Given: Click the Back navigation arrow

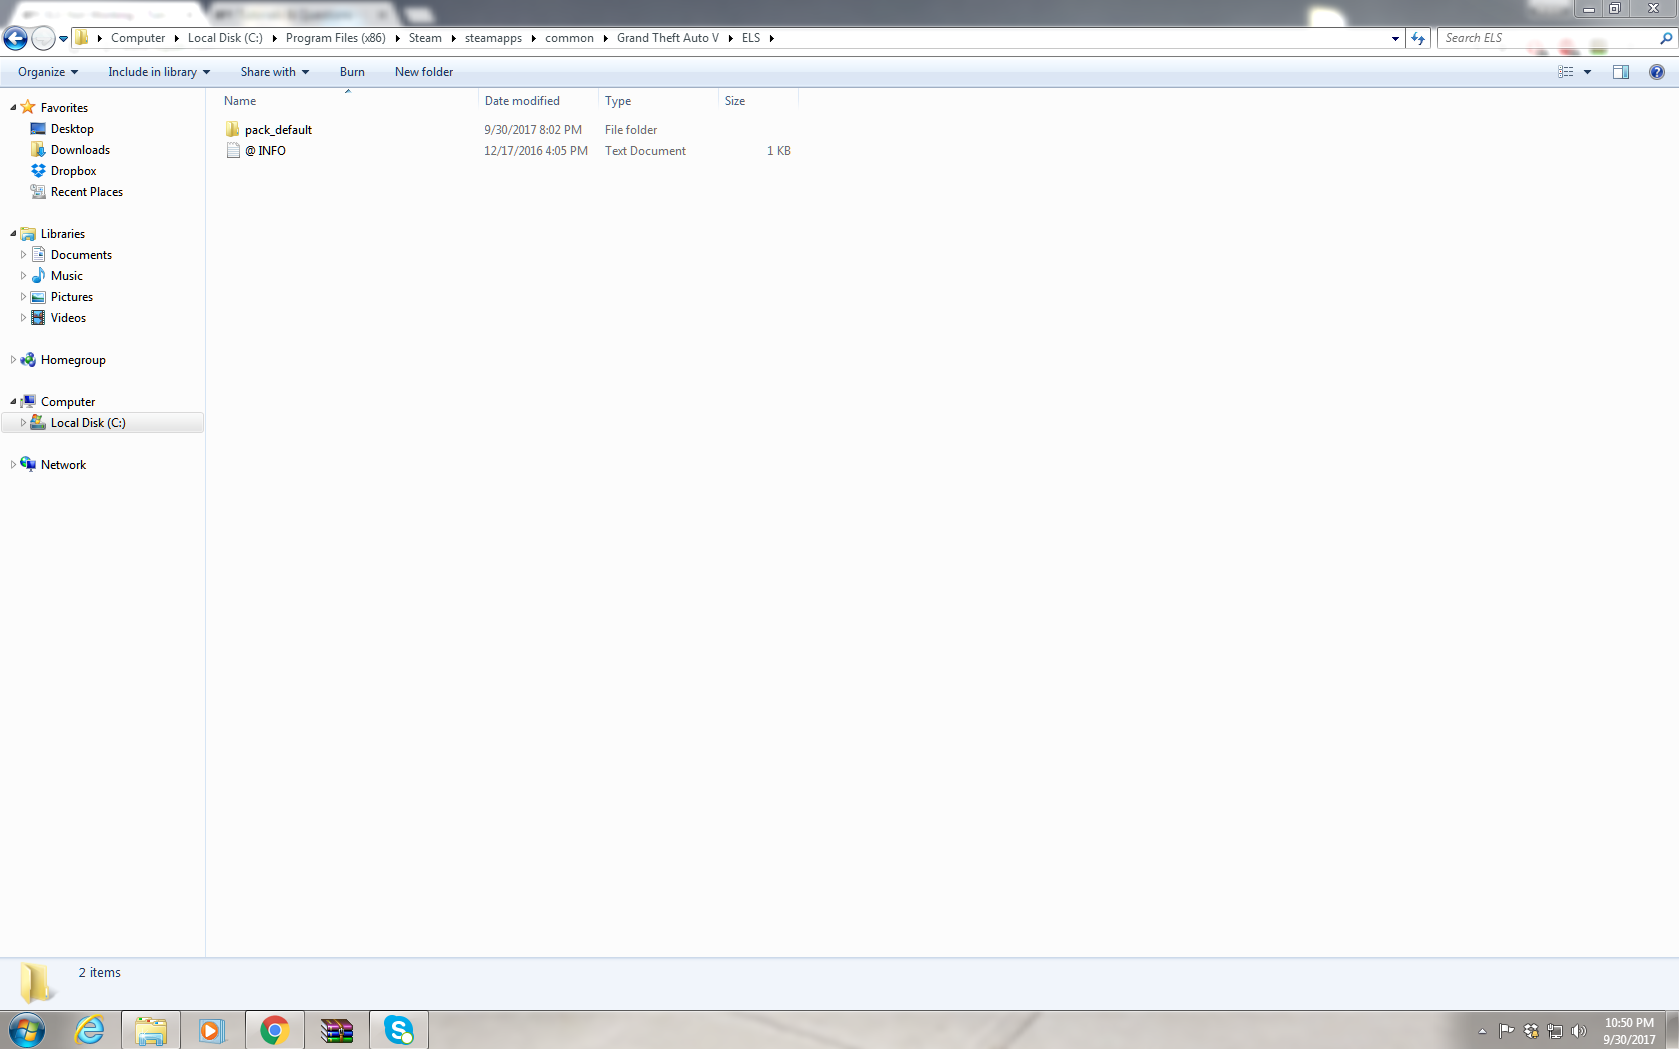Looking at the screenshot, I should 16,38.
